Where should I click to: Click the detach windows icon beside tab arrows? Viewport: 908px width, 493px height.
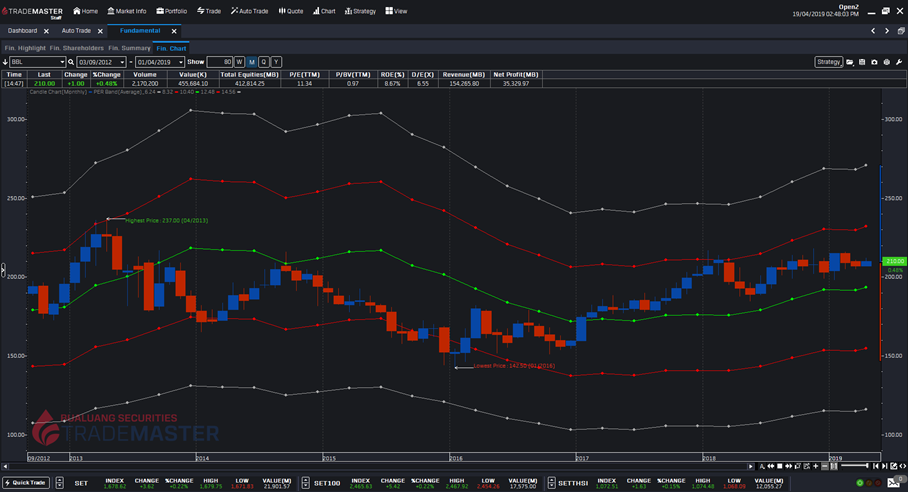click(899, 31)
